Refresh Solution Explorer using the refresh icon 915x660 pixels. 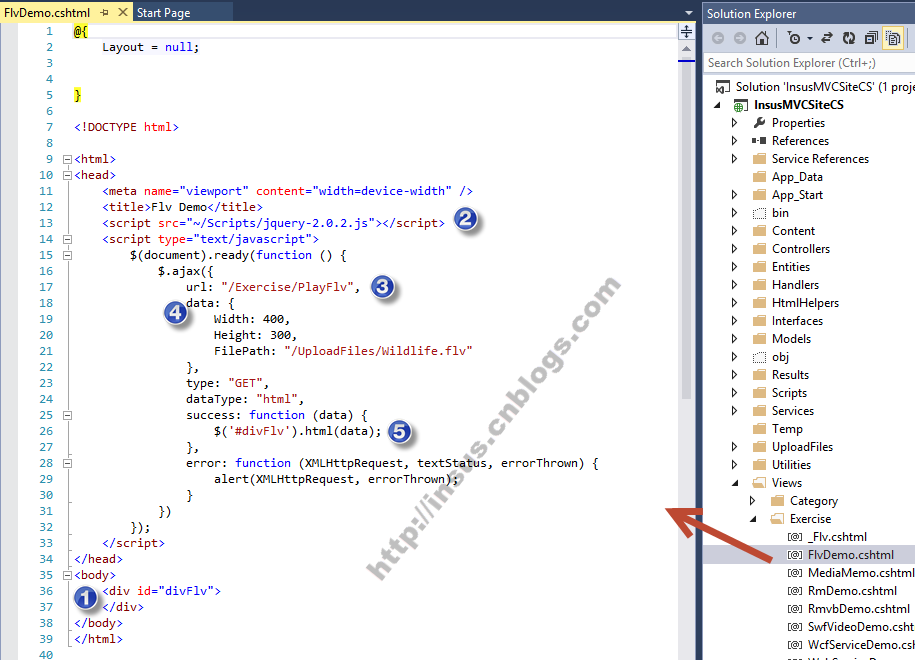[x=849, y=39]
